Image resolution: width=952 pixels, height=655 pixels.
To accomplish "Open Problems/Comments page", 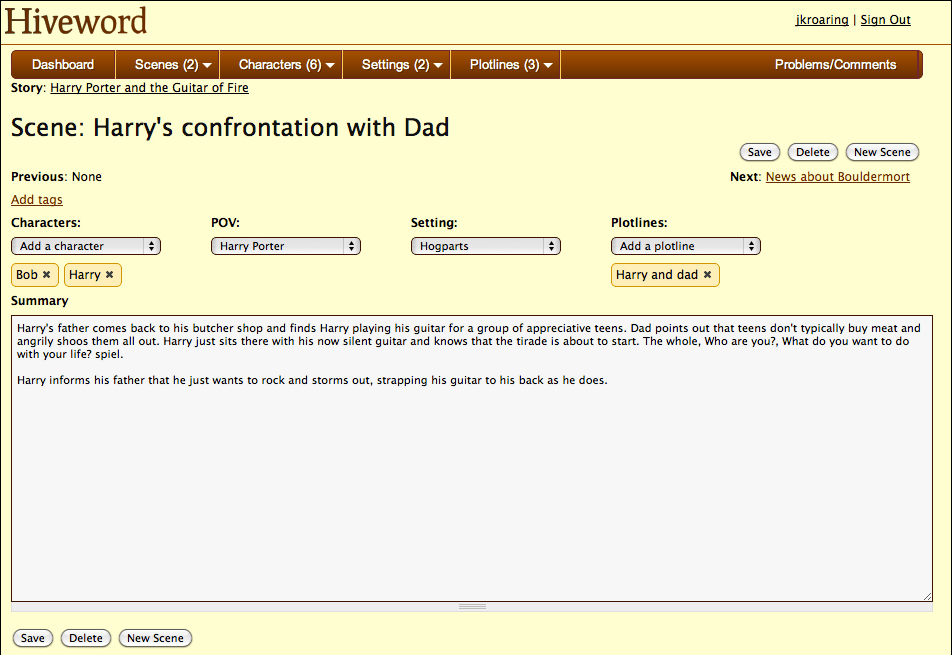I will coord(835,65).
